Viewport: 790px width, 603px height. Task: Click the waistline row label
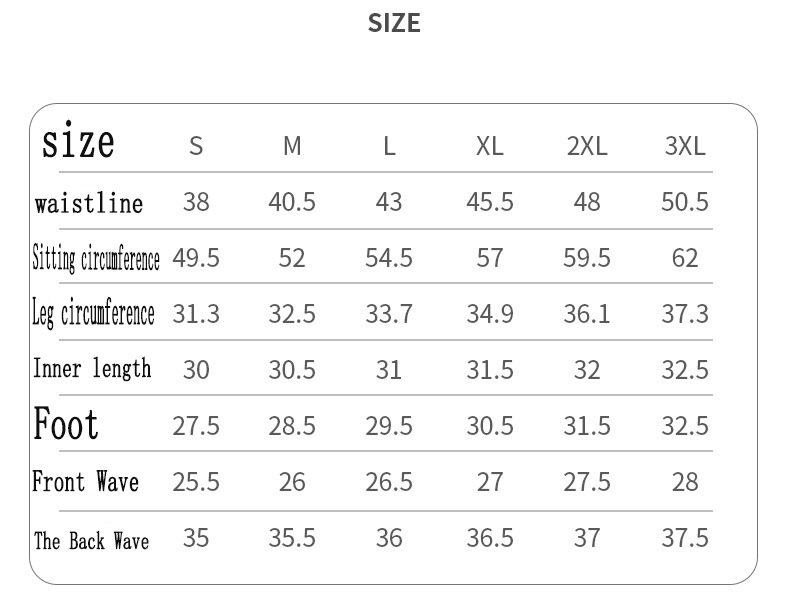[x=89, y=204]
